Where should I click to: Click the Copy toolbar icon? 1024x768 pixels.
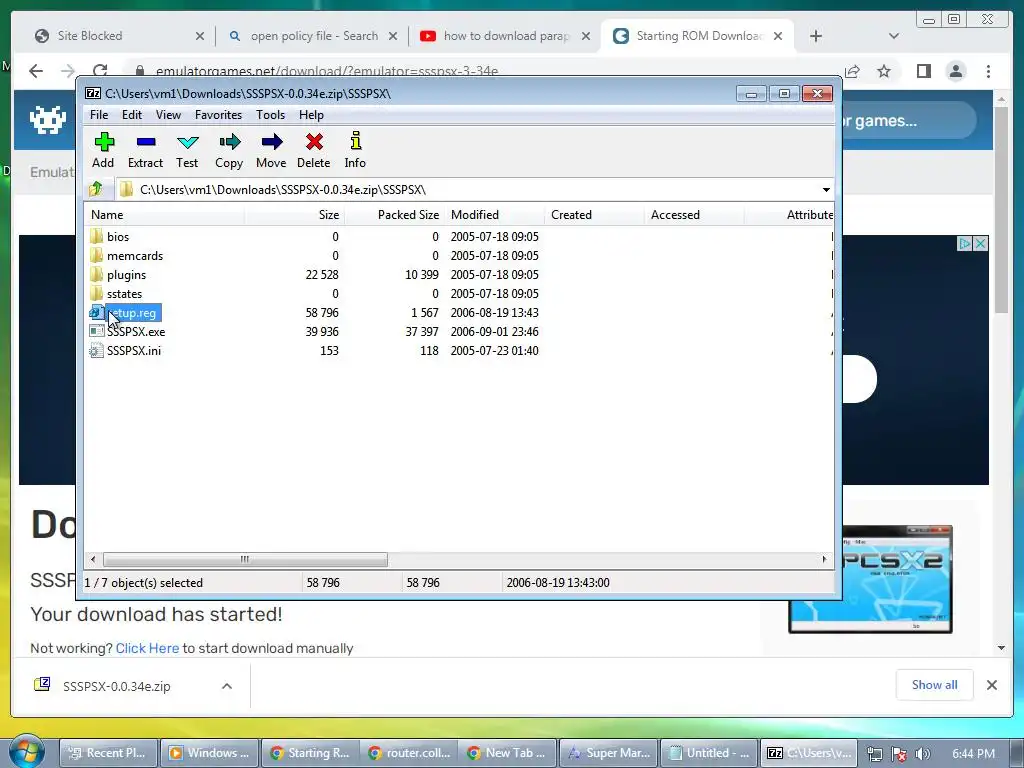pos(229,150)
